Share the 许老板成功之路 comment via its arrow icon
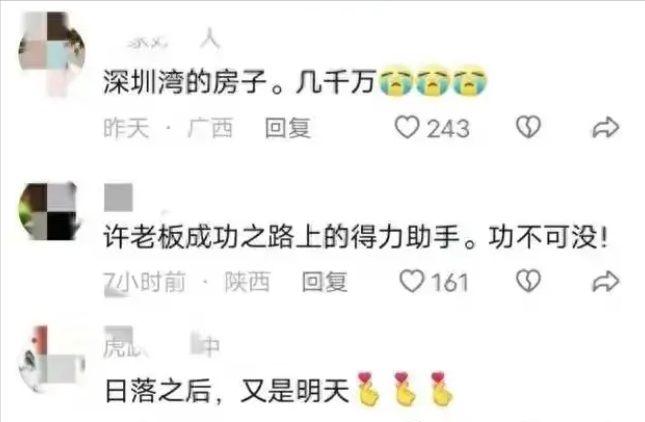Image resolution: width=645 pixels, height=422 pixels. point(606,282)
